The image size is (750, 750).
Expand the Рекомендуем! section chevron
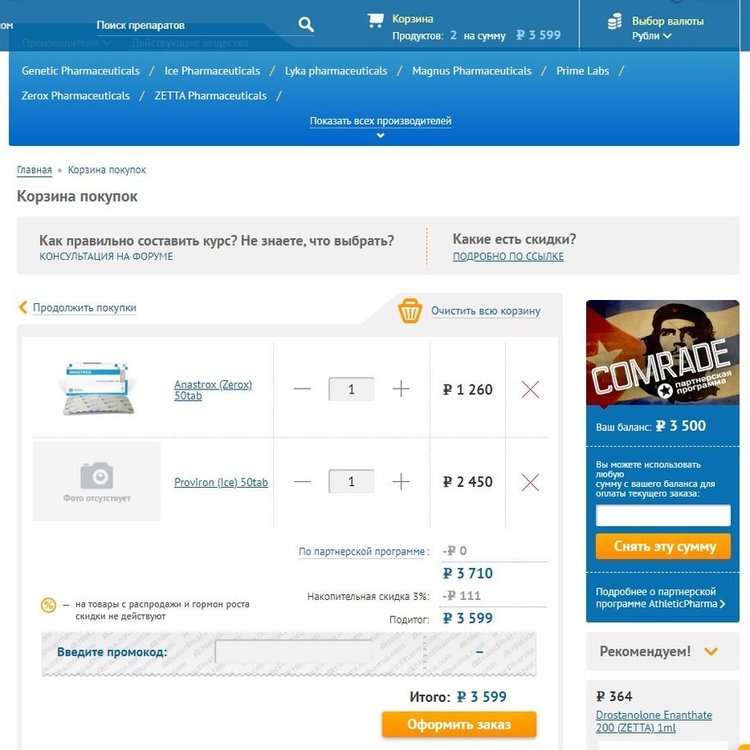(x=711, y=651)
